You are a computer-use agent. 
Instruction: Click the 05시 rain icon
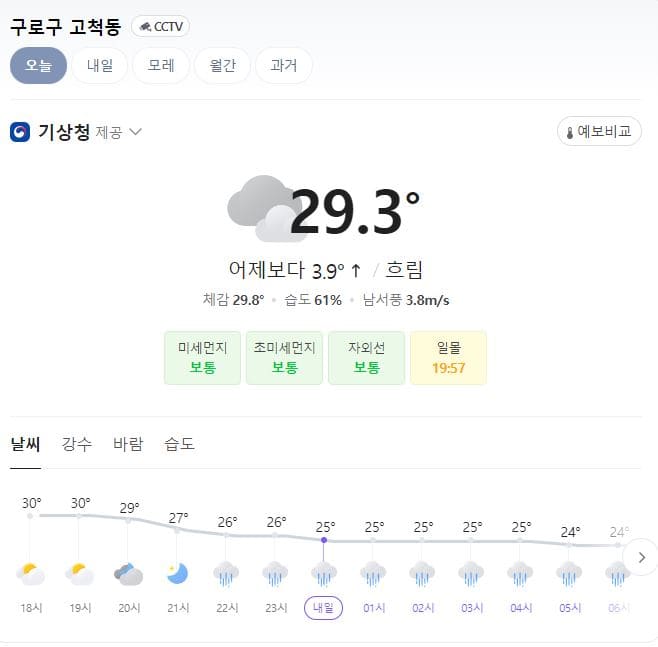(x=569, y=574)
